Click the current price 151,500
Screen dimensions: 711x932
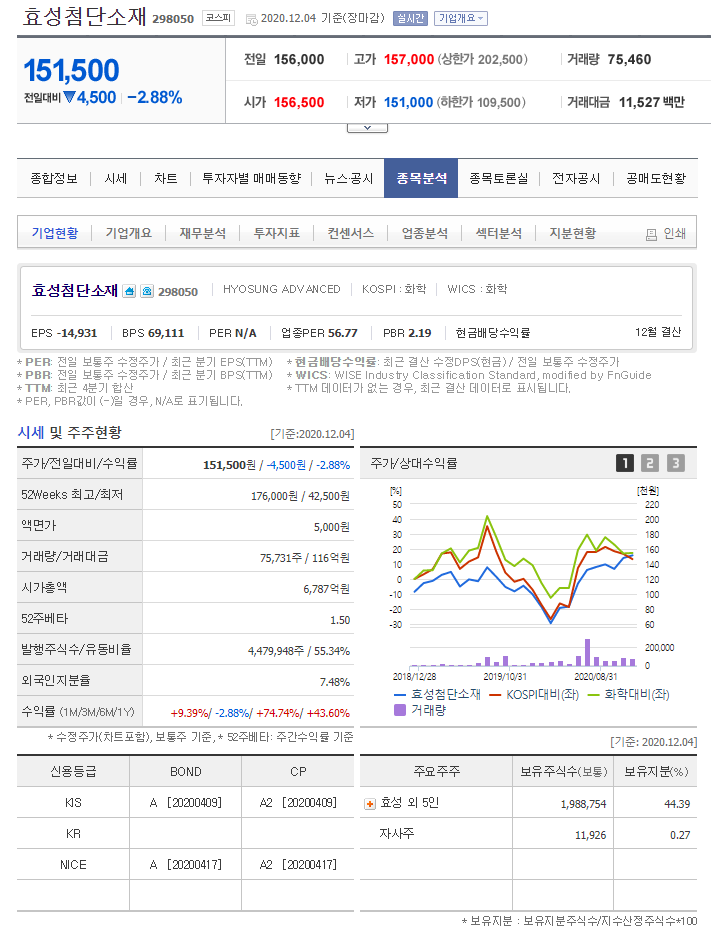pyautogui.click(x=71, y=70)
